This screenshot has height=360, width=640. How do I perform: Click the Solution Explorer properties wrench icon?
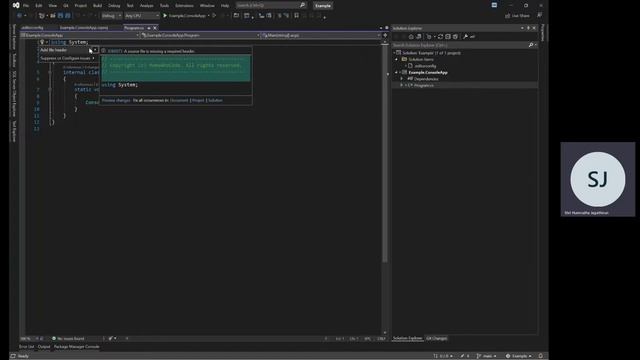click(x=465, y=37)
